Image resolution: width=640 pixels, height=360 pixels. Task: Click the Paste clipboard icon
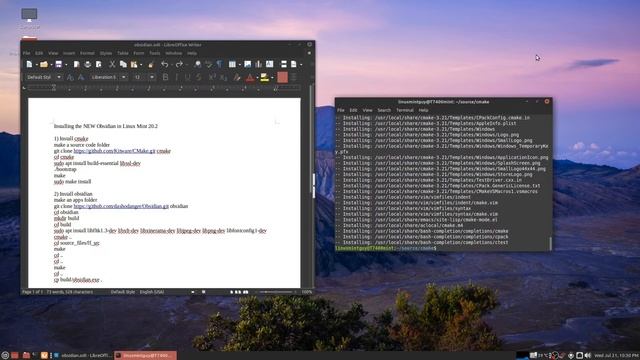coord(133,64)
